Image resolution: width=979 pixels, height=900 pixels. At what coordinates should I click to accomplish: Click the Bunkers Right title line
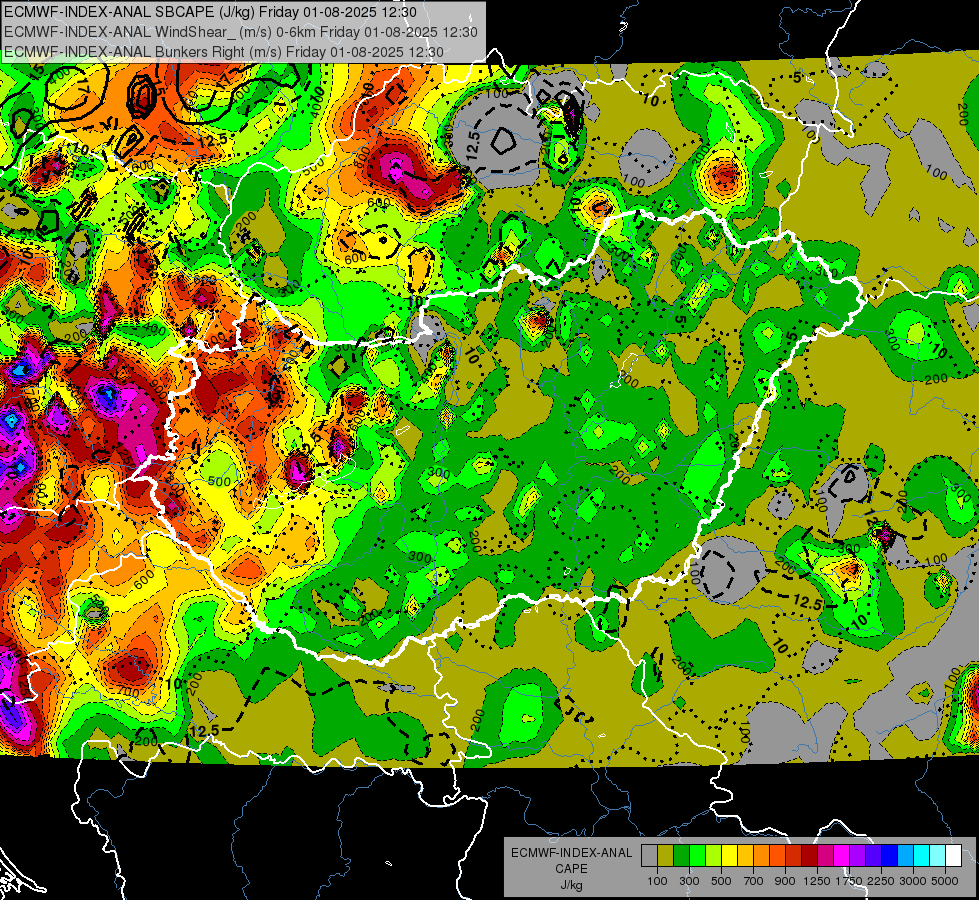tap(224, 52)
